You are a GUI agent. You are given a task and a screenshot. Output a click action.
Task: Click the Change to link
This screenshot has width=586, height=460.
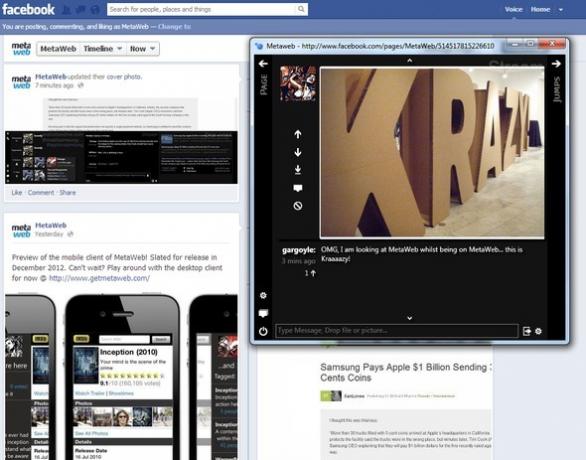175,27
